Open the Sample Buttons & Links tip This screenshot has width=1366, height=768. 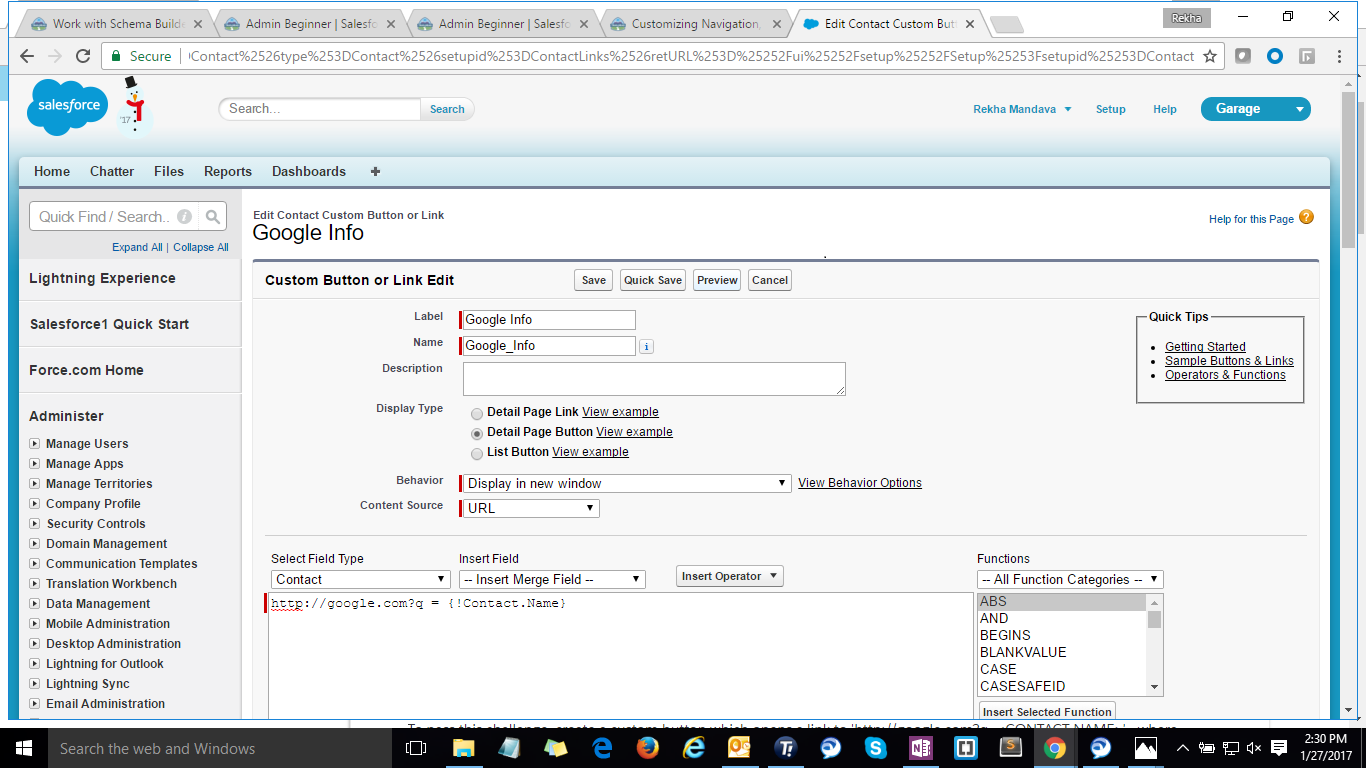(x=1229, y=361)
